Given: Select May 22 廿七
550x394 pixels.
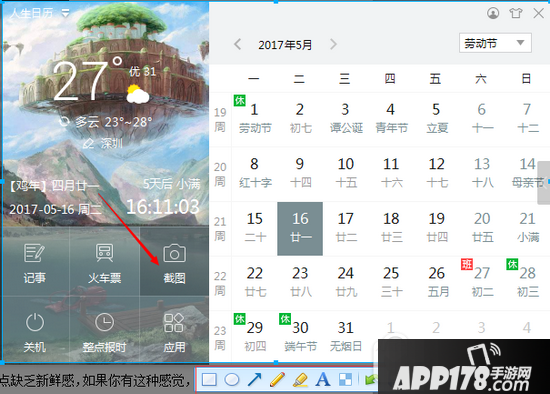Looking at the screenshot, I should (x=255, y=283).
